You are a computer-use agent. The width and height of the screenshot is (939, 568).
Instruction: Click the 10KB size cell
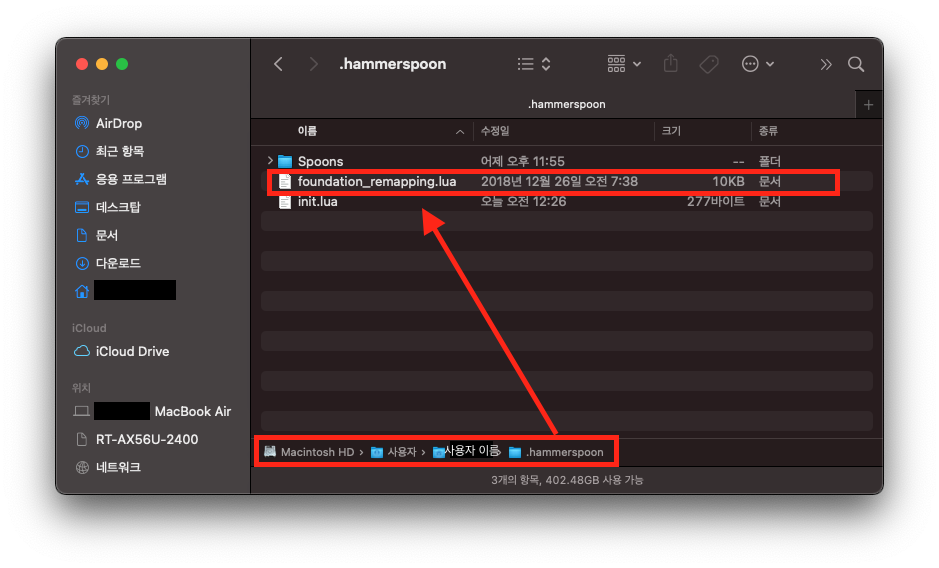[728, 182]
